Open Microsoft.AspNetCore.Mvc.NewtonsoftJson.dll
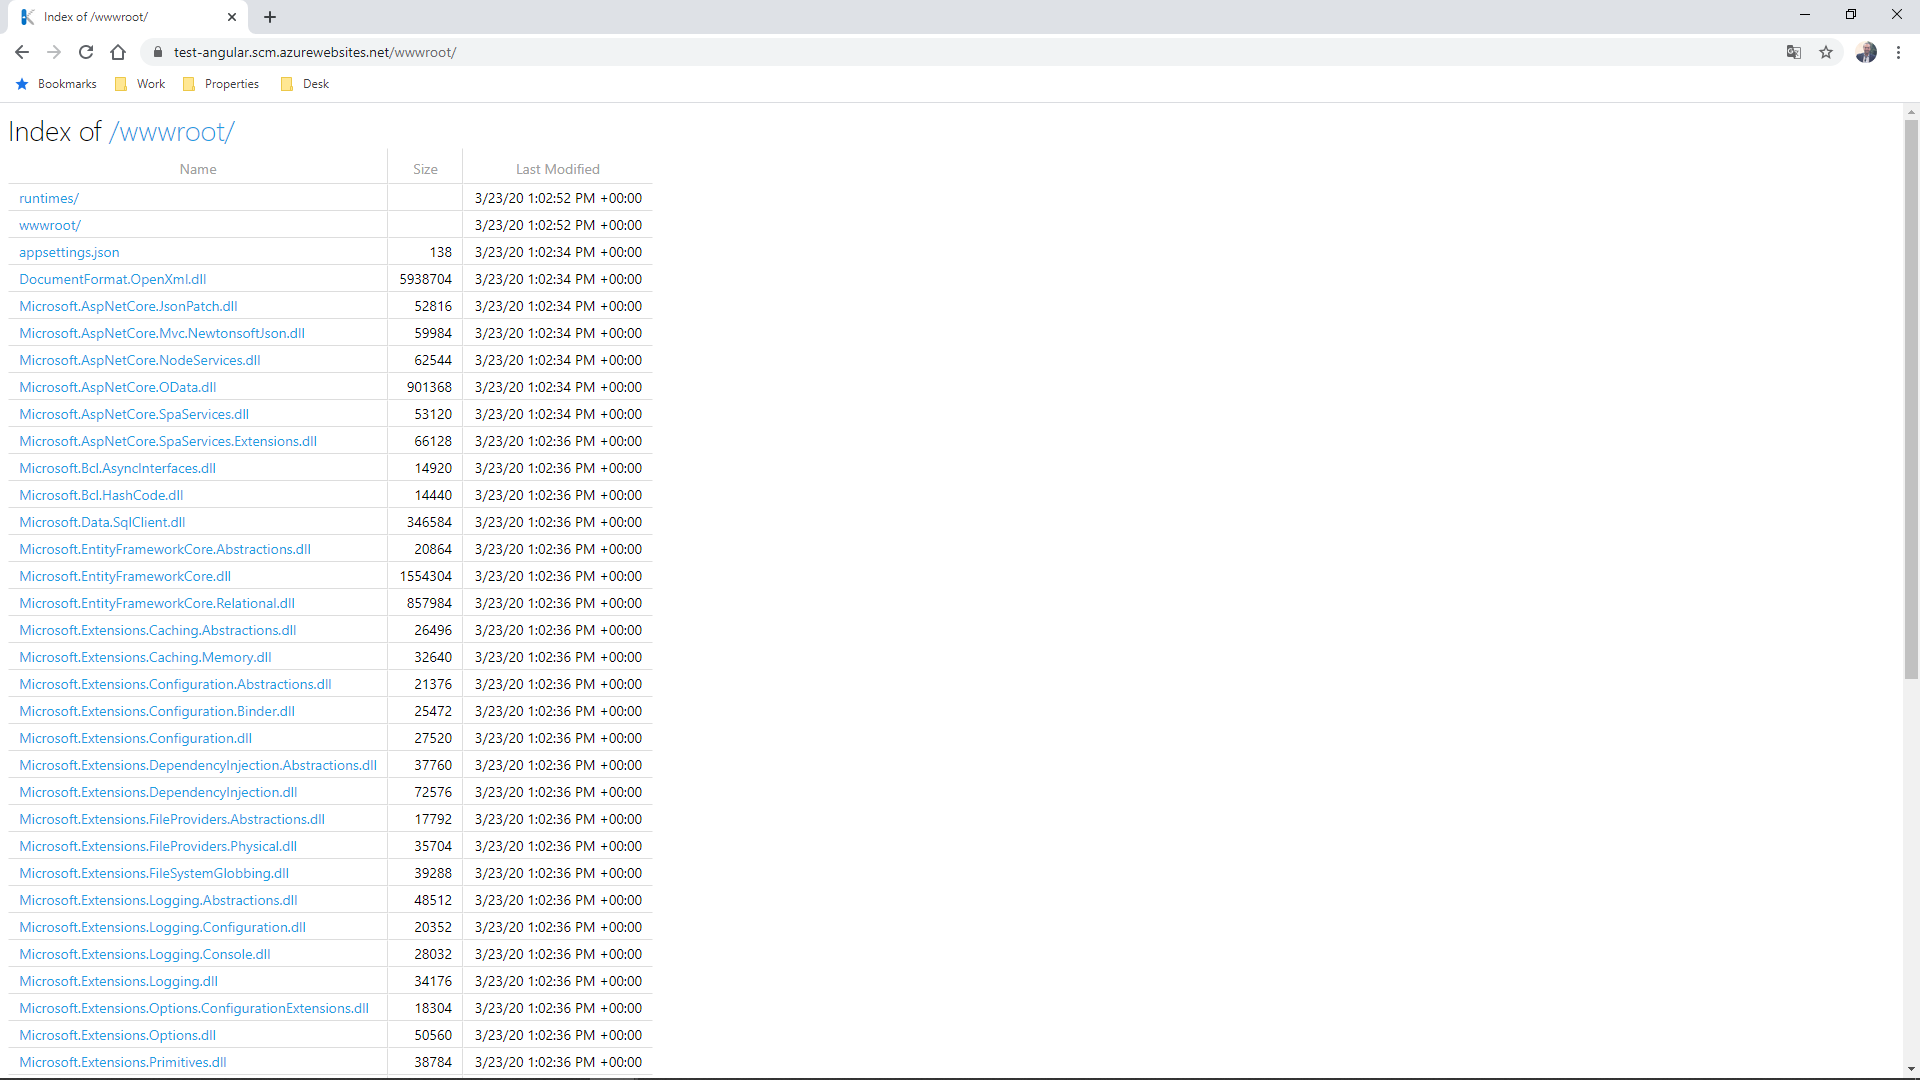 coord(162,333)
